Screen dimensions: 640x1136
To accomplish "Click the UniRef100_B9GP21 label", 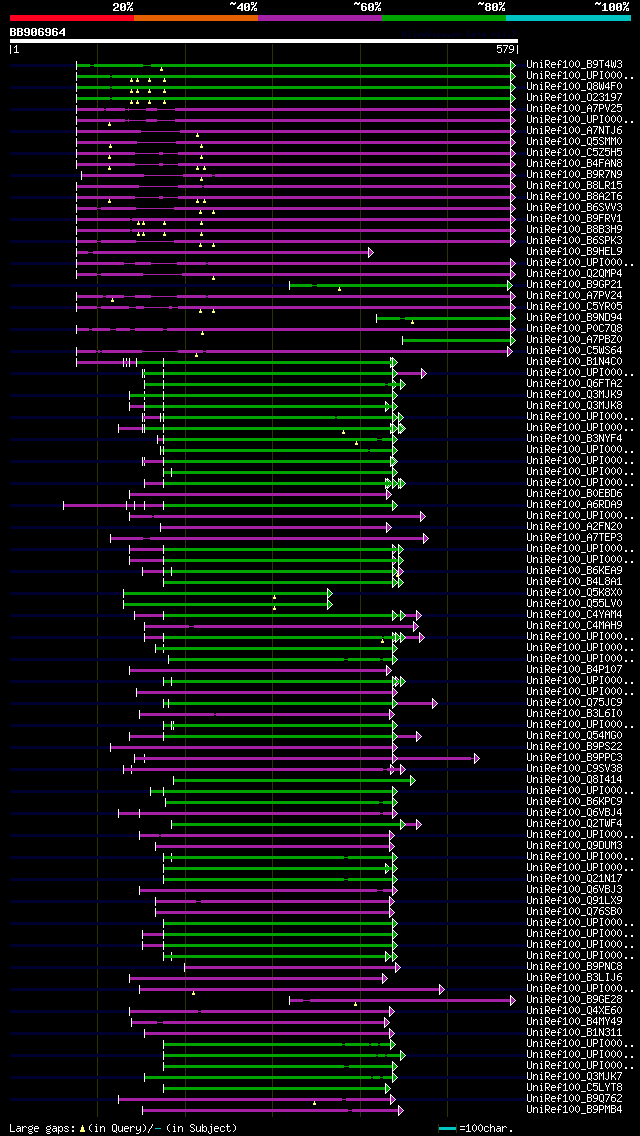I will [x=575, y=285].
